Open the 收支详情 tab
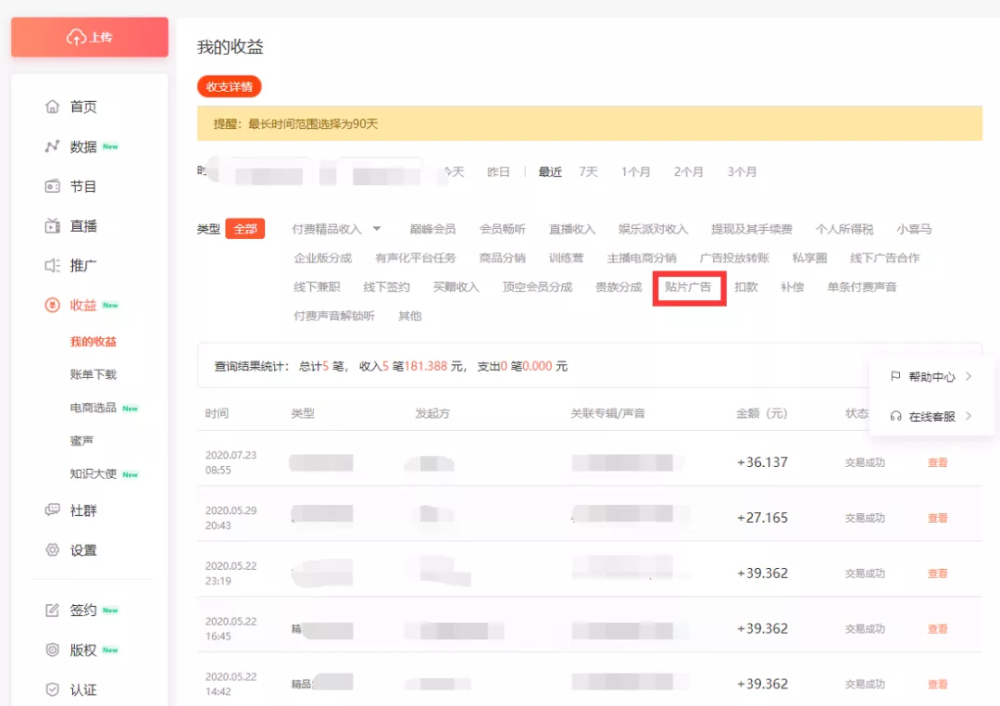The image size is (1000, 706). [229, 86]
